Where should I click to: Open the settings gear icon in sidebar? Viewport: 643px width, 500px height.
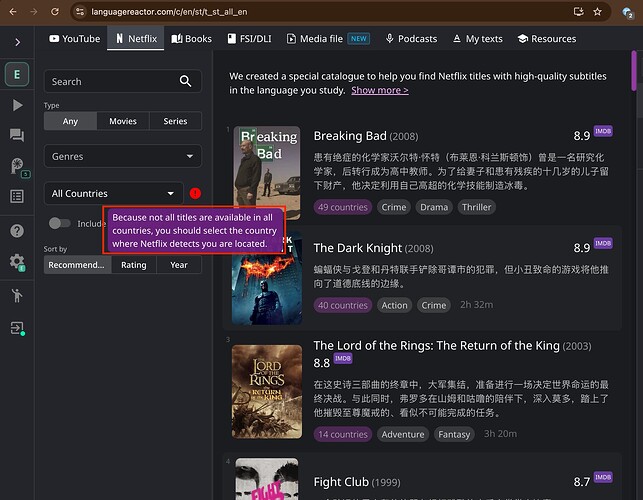coord(17,262)
